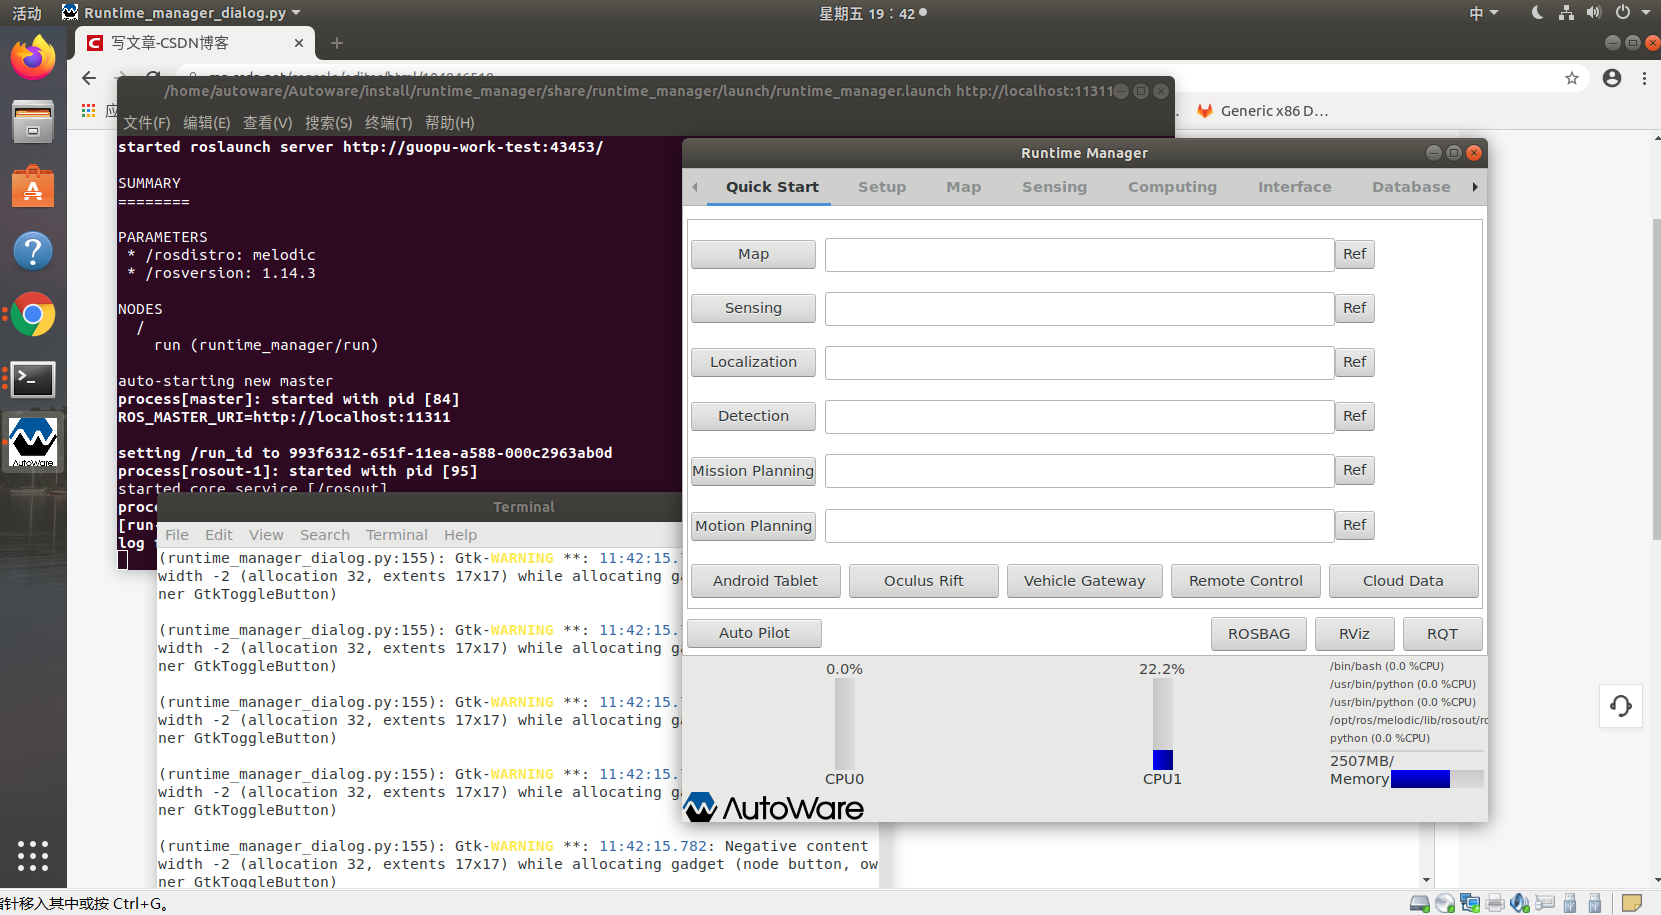Click the volume speaker icon in top bar
The width and height of the screenshot is (1661, 915).
coord(1593,13)
